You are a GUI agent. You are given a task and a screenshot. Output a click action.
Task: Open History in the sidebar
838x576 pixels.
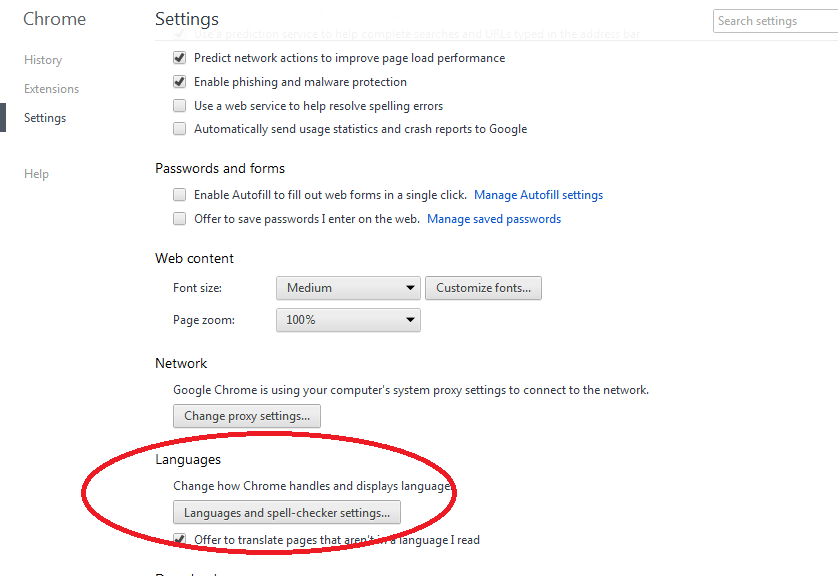43,60
